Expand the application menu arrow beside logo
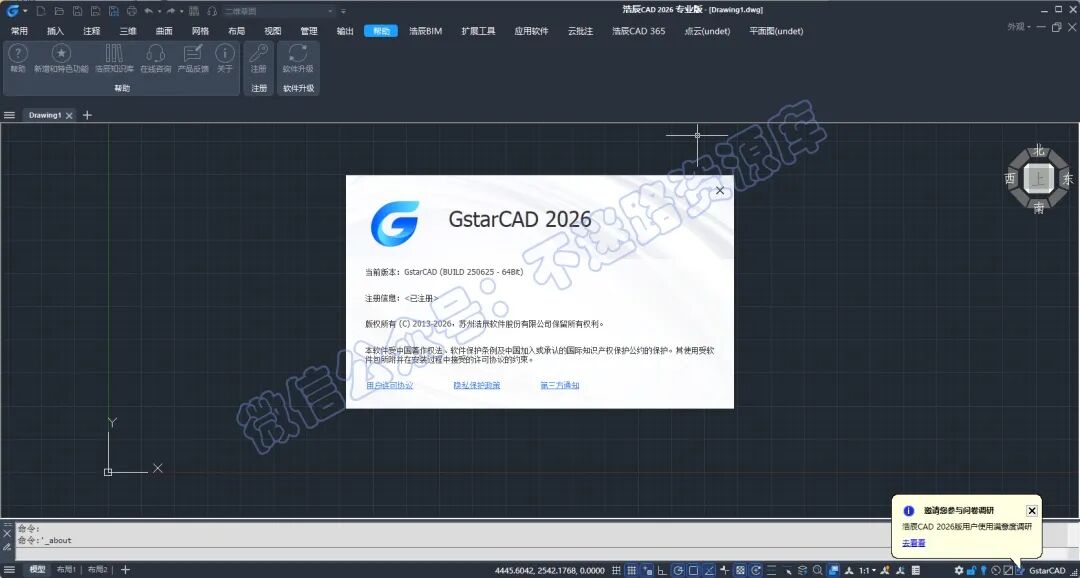This screenshot has height=578, width=1080. pyautogui.click(x=25, y=11)
